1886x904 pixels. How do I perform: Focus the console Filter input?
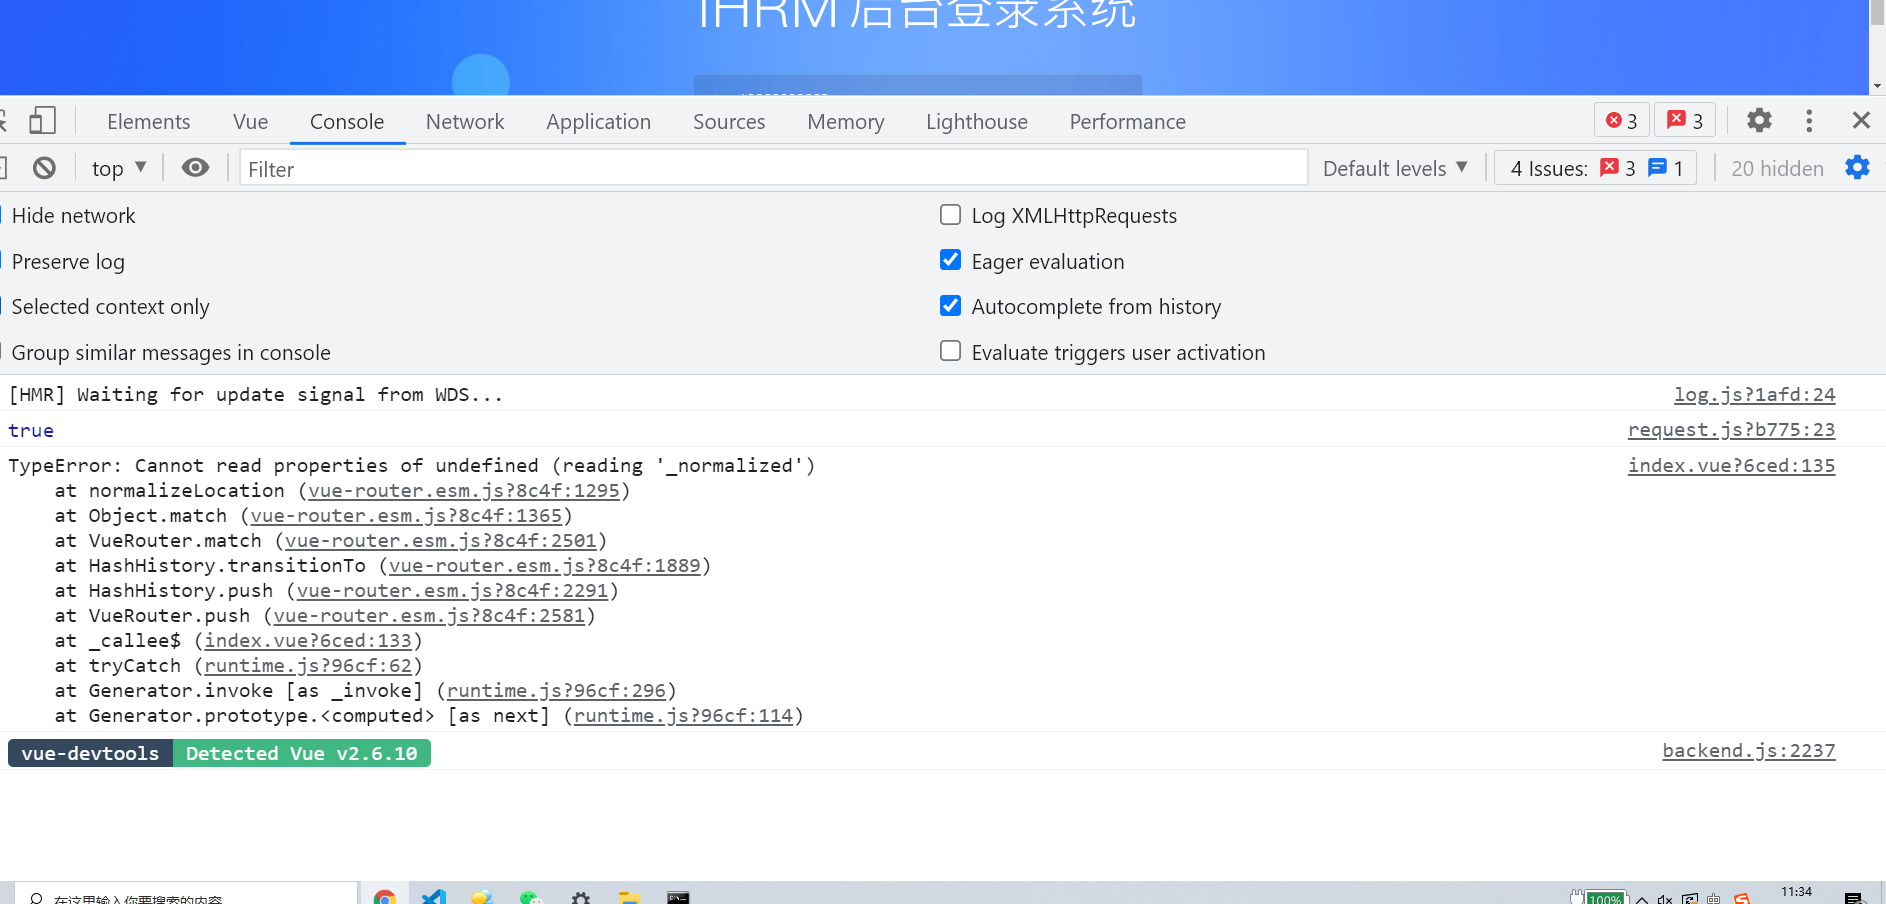tap(773, 168)
